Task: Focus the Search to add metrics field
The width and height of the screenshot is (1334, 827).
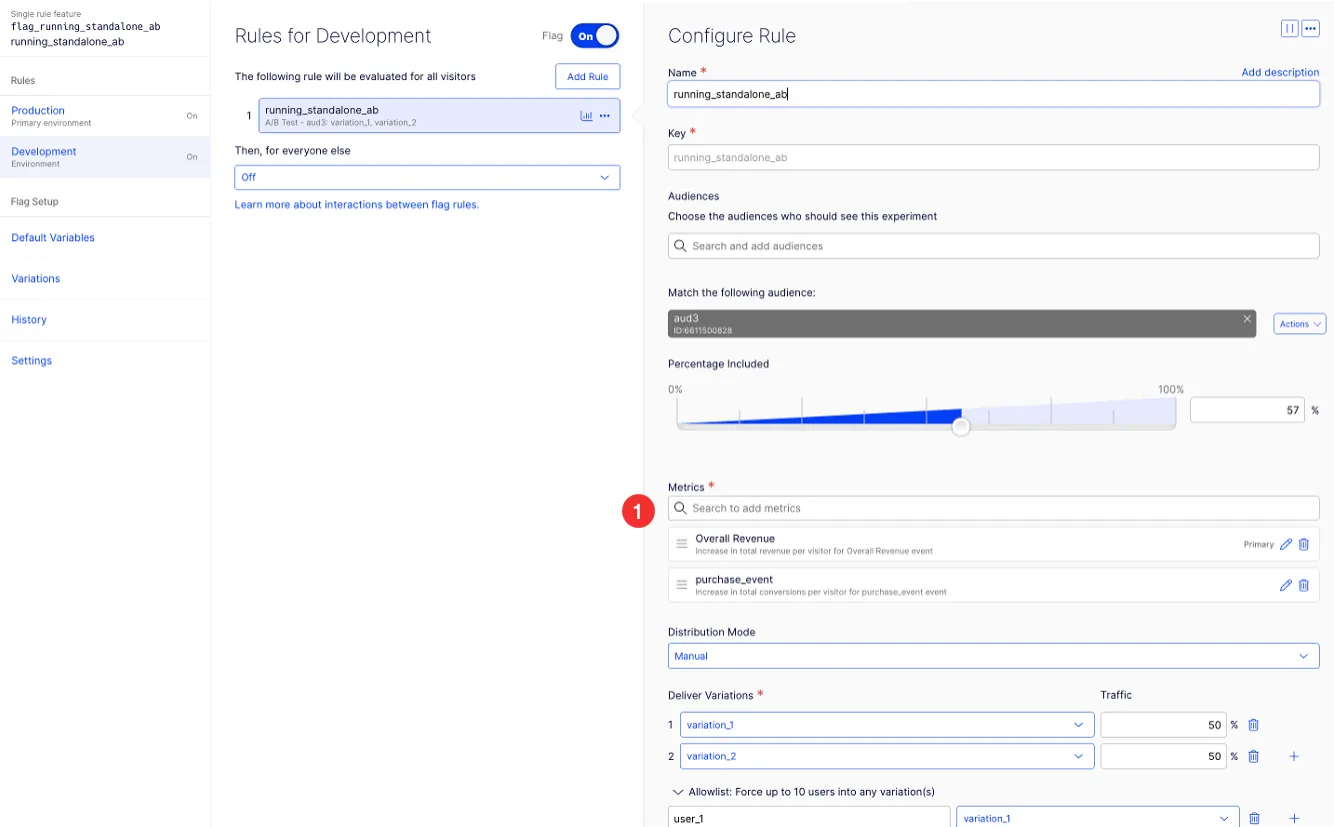Action: (x=993, y=508)
